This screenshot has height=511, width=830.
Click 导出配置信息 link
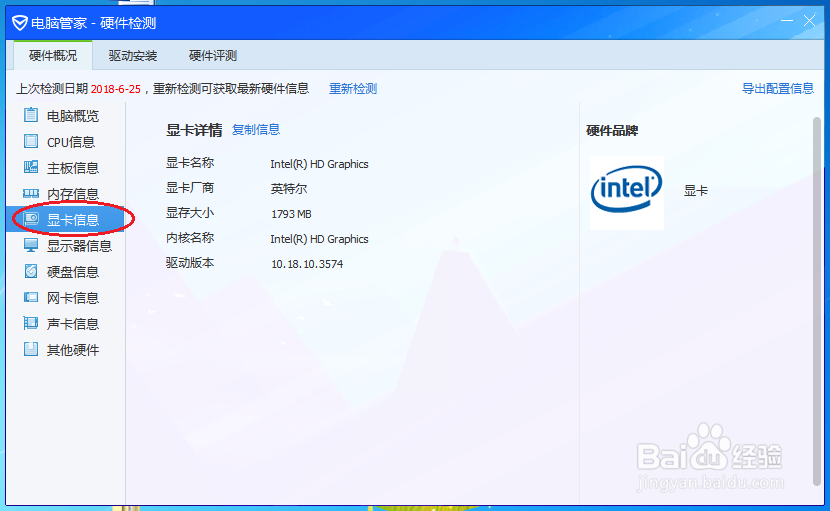[778, 88]
